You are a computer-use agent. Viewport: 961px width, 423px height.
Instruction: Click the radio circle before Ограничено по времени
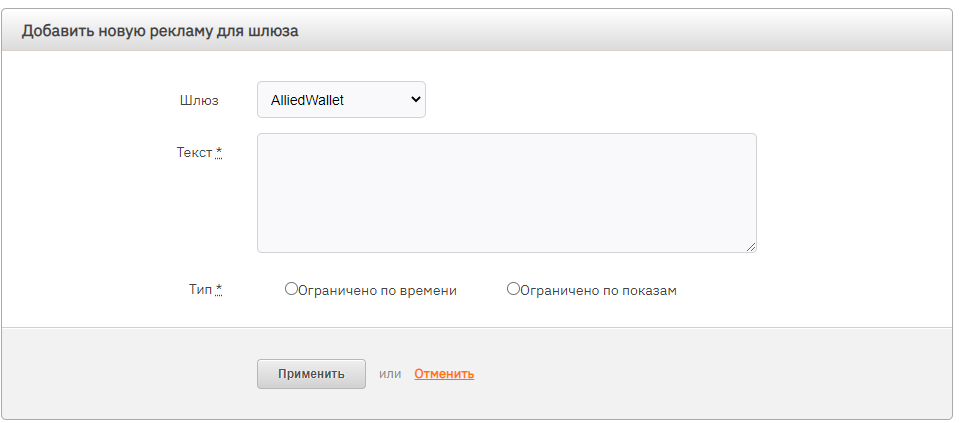pyautogui.click(x=291, y=289)
